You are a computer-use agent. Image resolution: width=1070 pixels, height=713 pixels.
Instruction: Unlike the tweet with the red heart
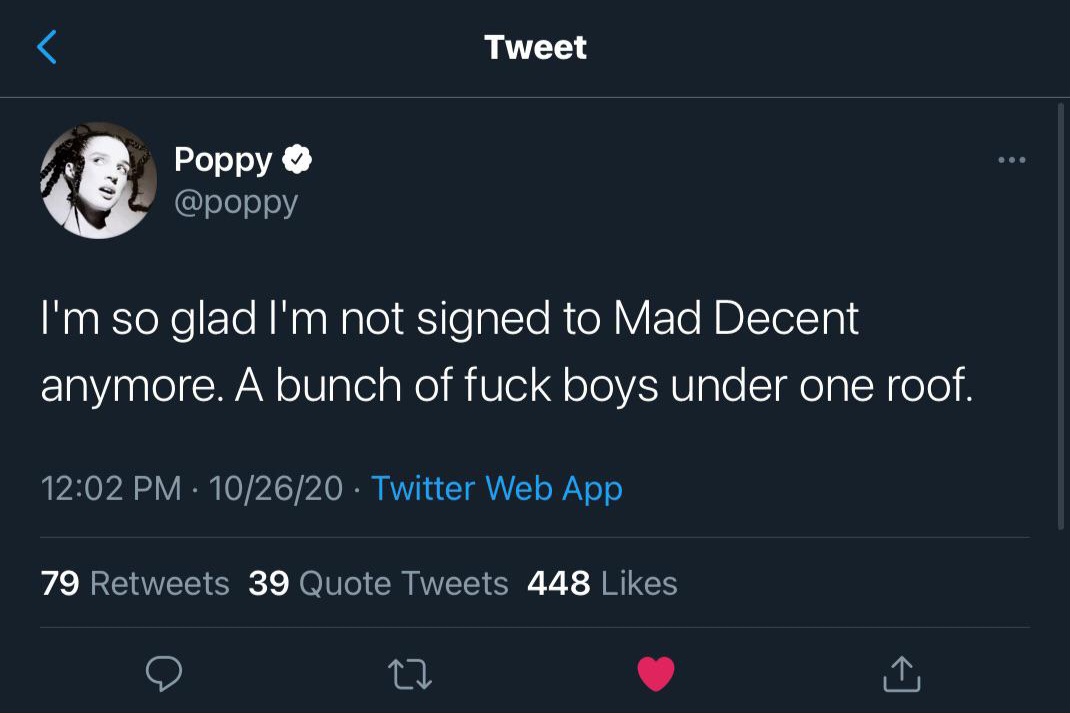coord(656,675)
